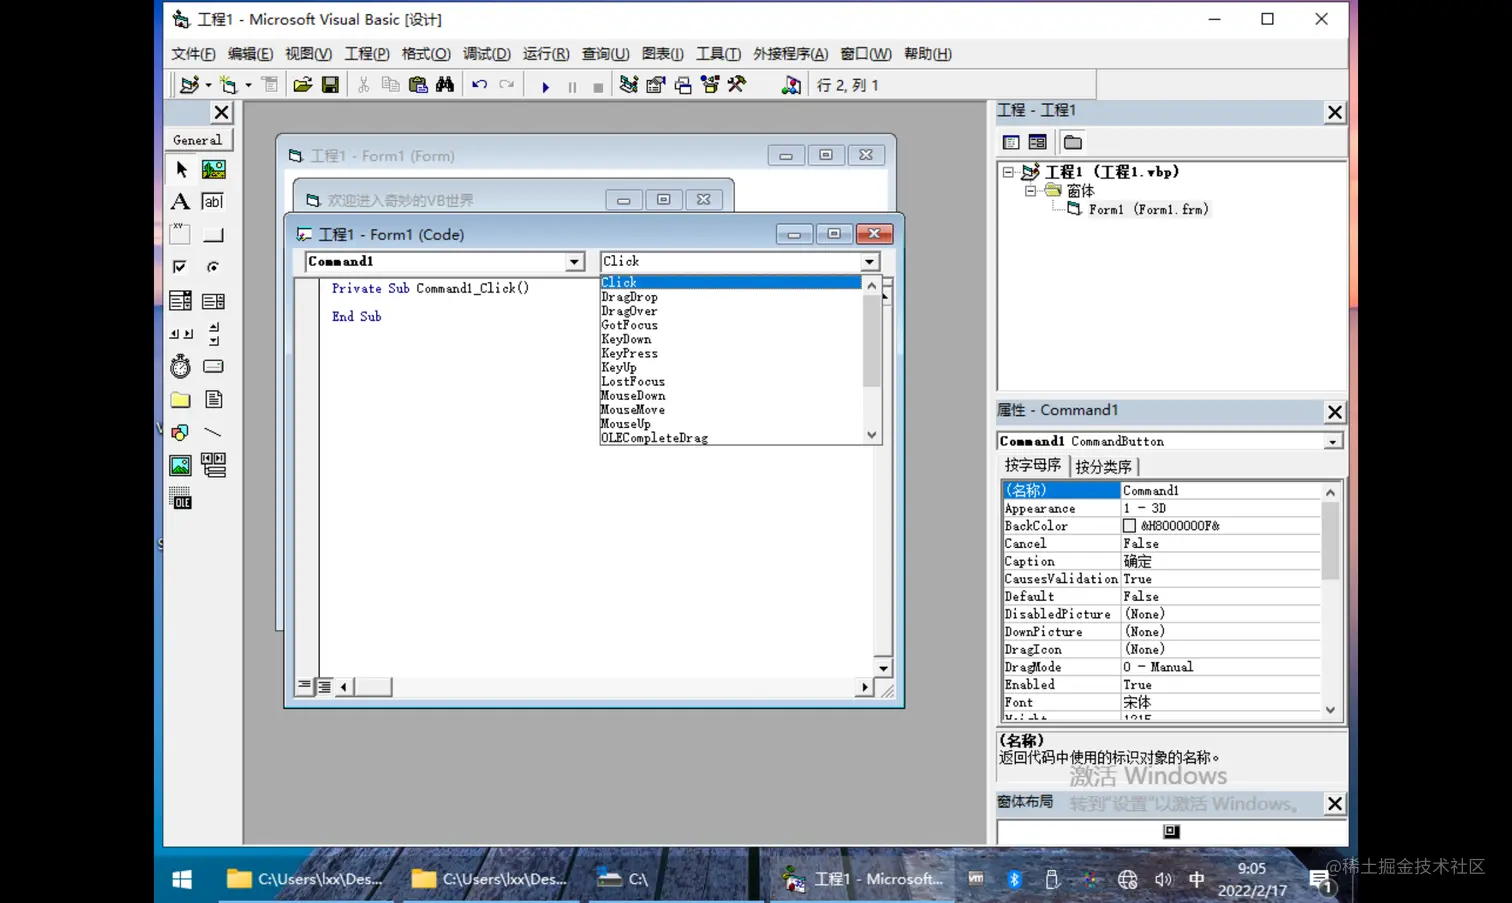The image size is (1512, 903).
Task: Select the CheckBox control tool
Action: point(180,267)
